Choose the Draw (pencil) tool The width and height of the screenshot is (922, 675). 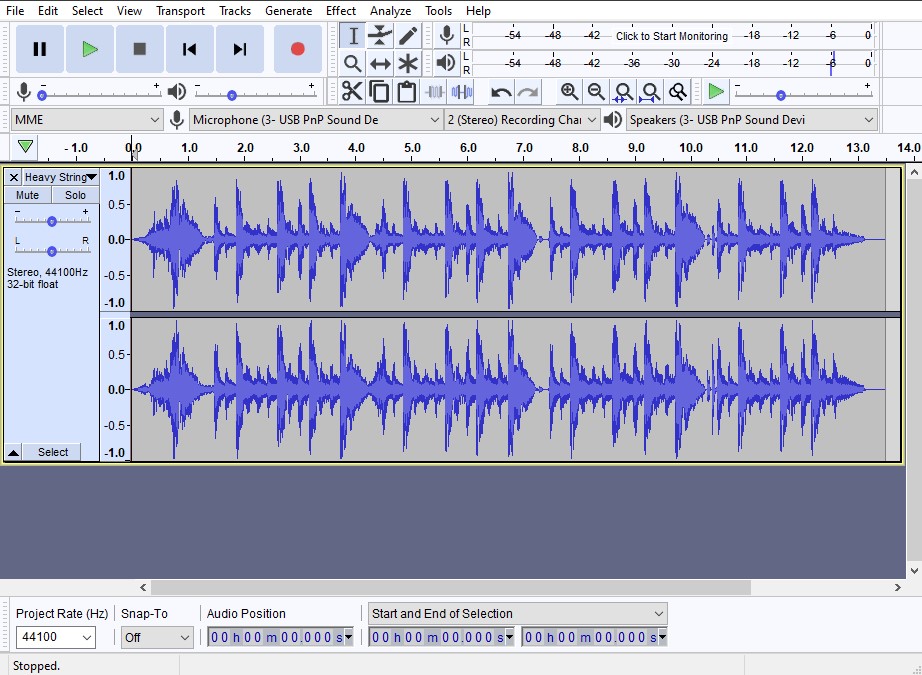coord(407,36)
